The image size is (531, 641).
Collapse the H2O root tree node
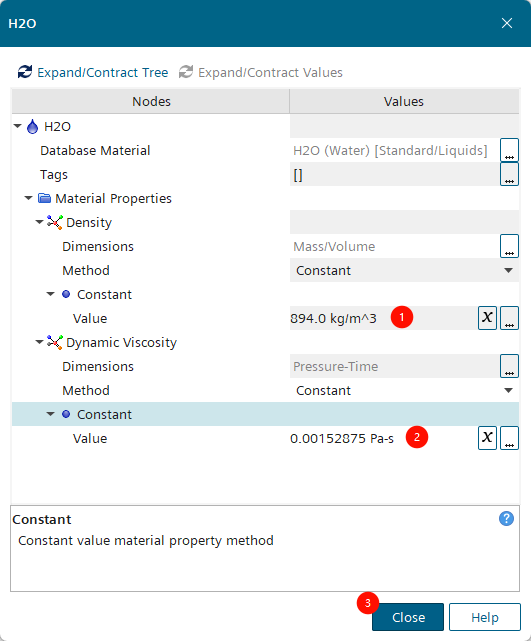click(18, 126)
